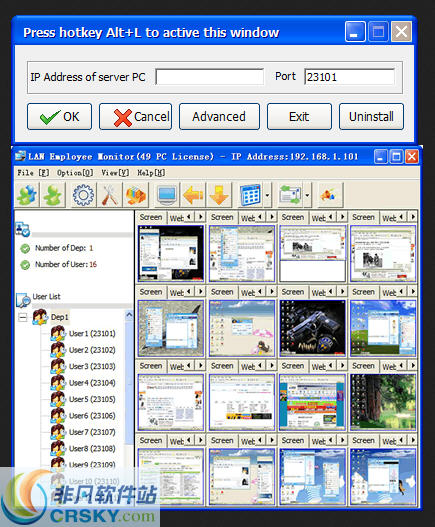Collapse the Dep1 tree node
Viewport: 435px width, 527px height.
(x=23, y=317)
